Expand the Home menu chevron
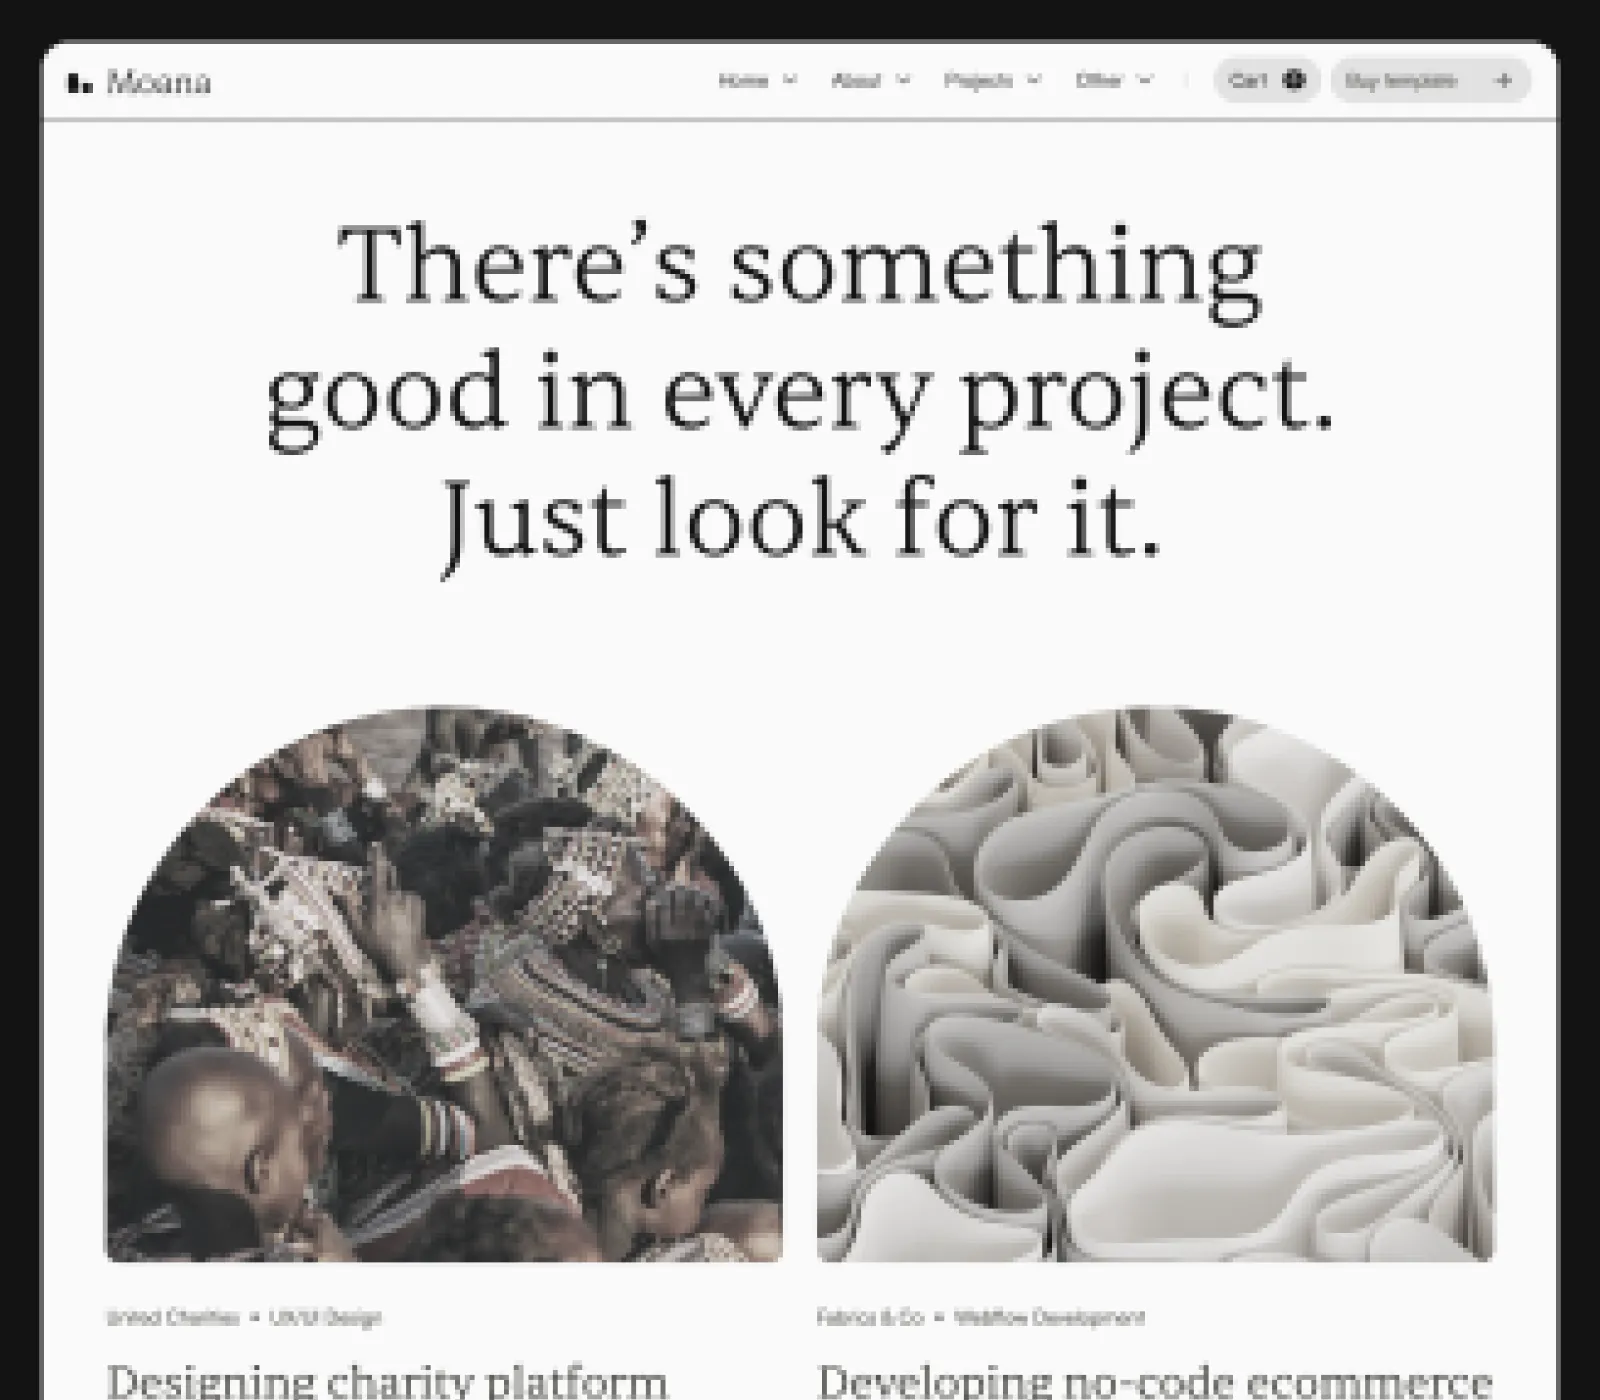This screenshot has height=1400, width=1600. pos(789,81)
